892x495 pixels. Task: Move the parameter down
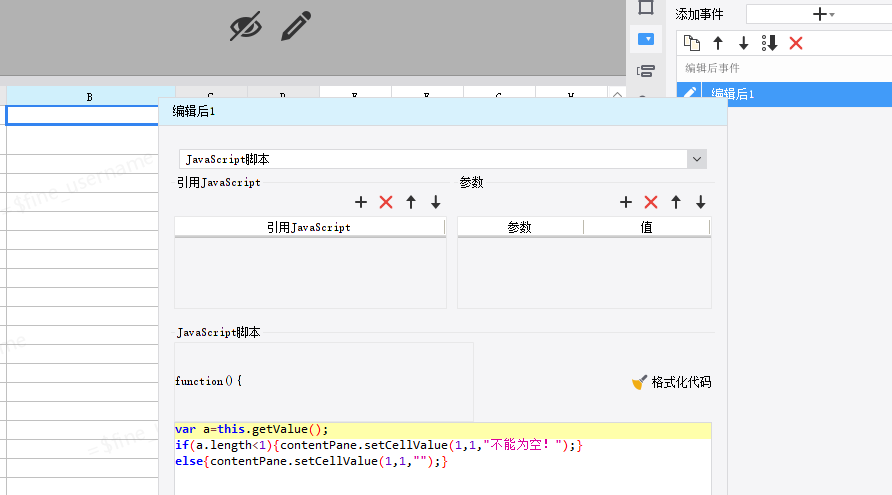tap(701, 202)
